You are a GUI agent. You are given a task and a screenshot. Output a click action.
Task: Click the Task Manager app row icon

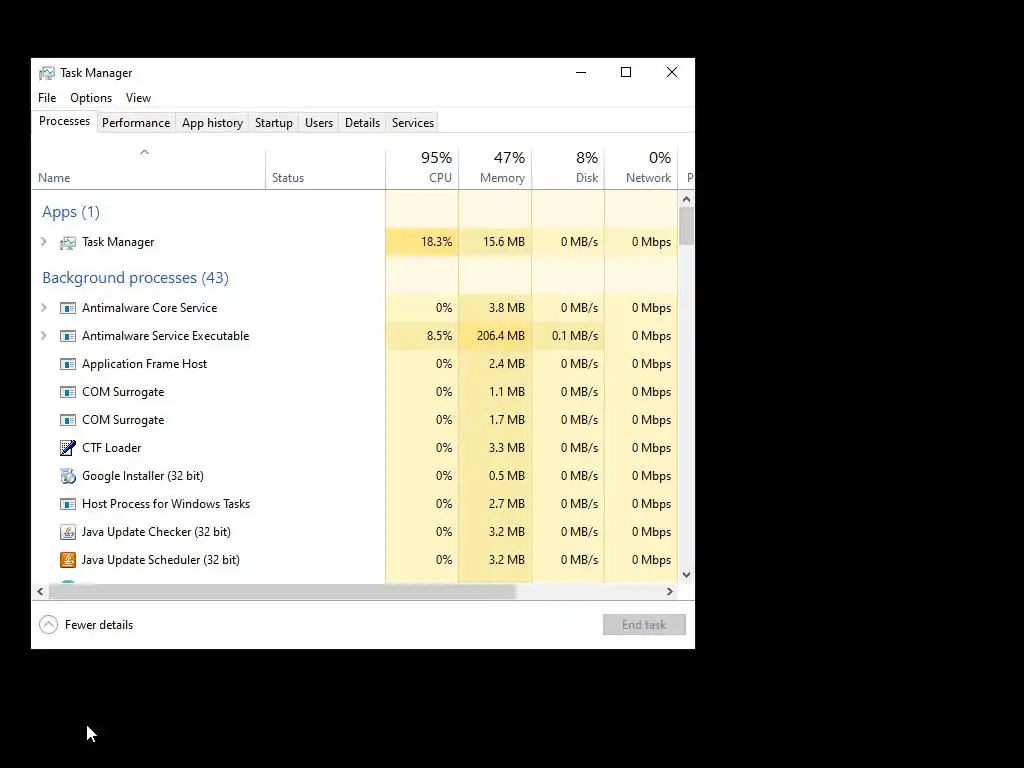[x=68, y=243]
